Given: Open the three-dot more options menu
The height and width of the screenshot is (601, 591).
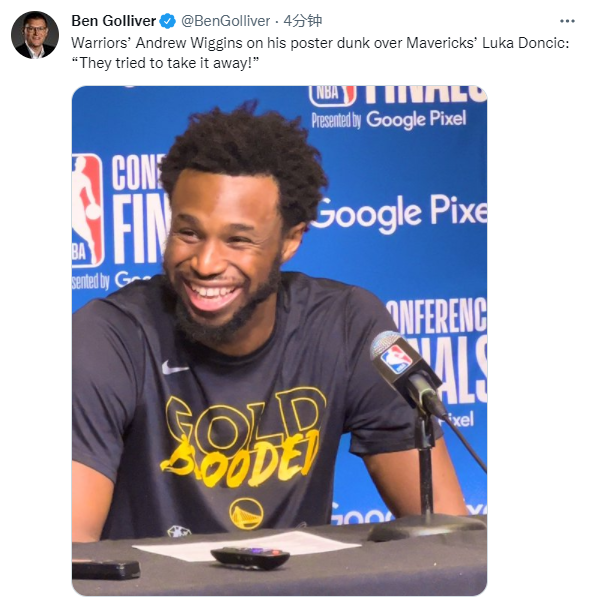Looking at the screenshot, I should (x=567, y=21).
